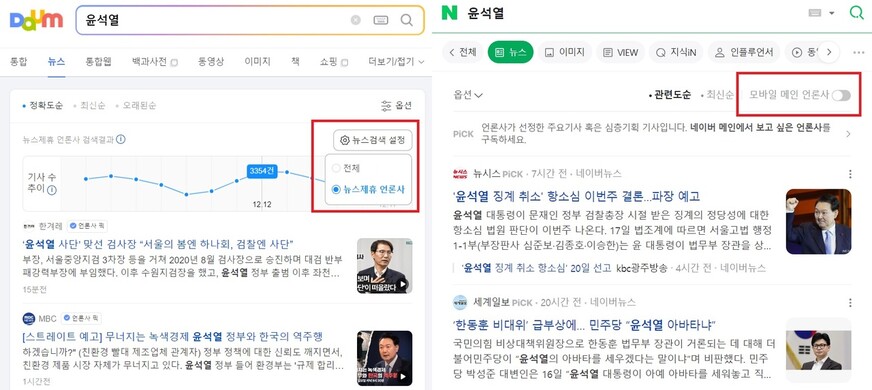Open the 옵션 filter sliders icon in Daum

click(x=387, y=106)
